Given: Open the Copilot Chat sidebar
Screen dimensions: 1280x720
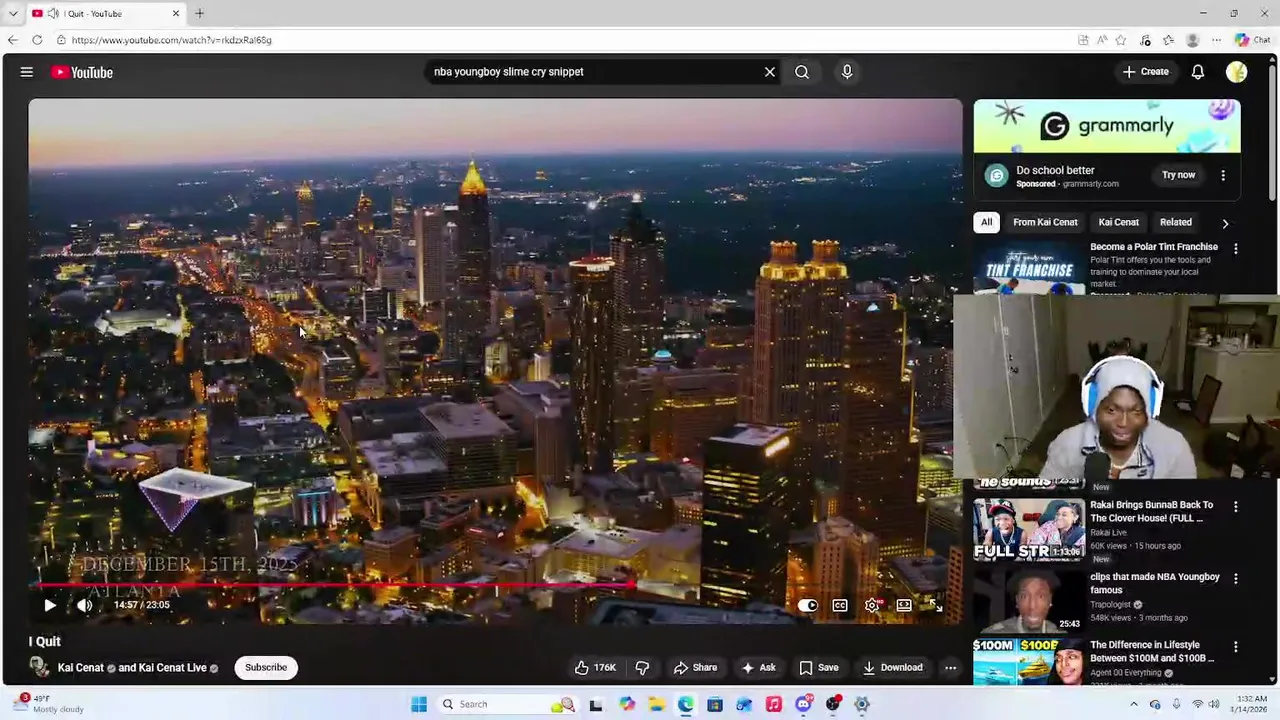Looking at the screenshot, I should click(1254, 40).
